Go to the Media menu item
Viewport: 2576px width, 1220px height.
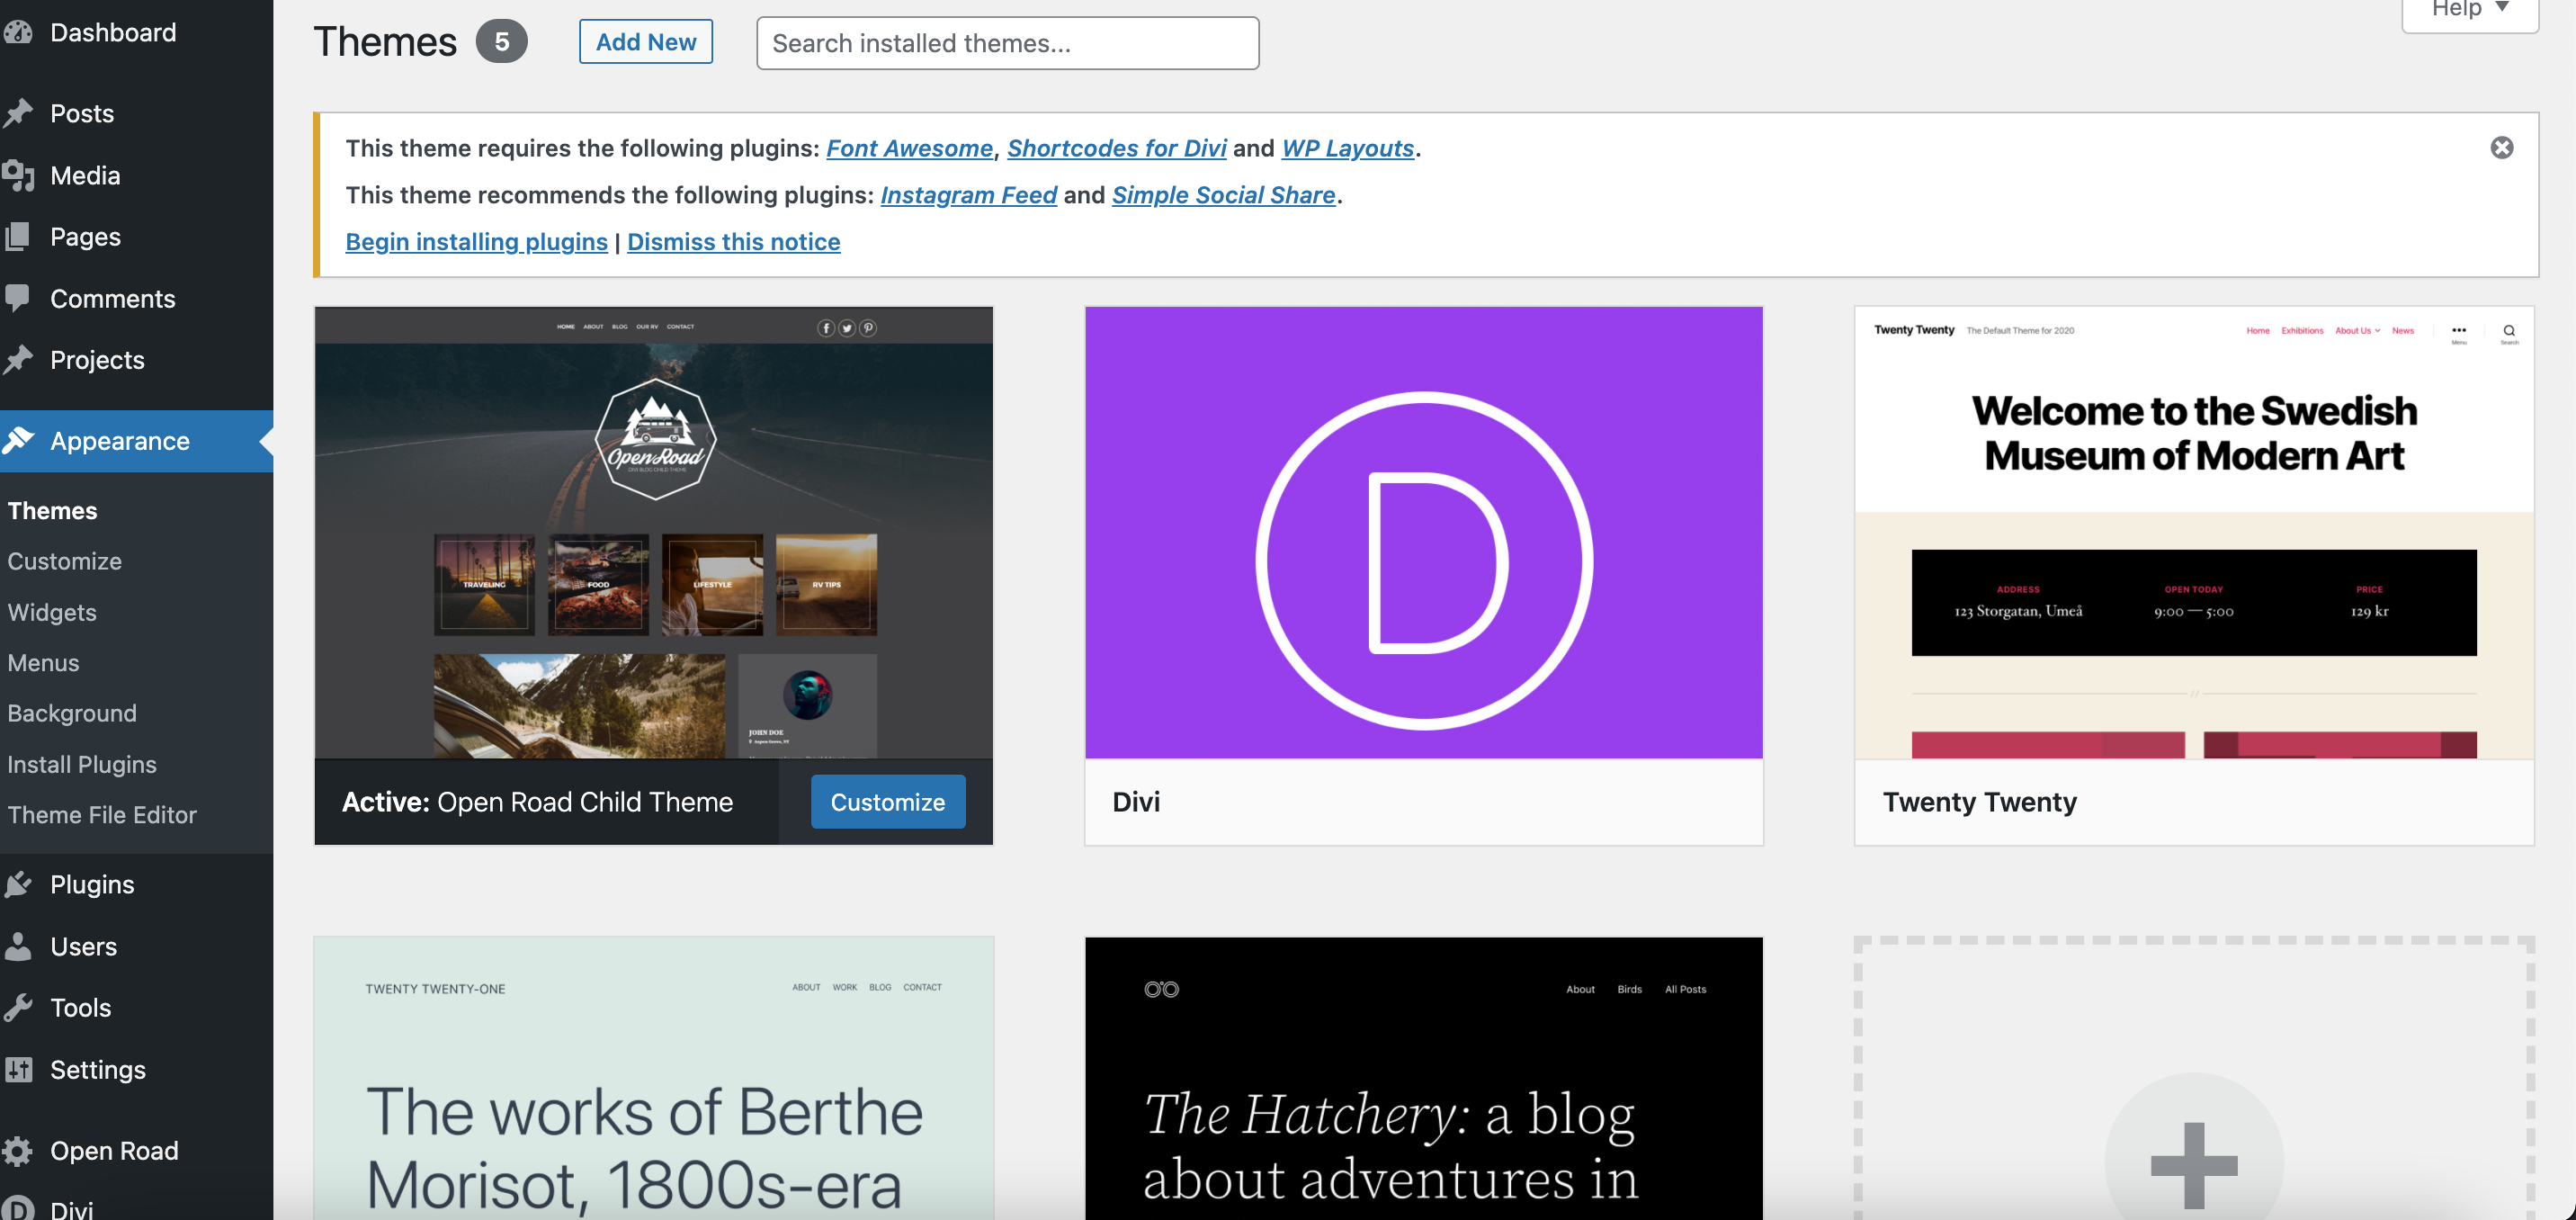(85, 175)
